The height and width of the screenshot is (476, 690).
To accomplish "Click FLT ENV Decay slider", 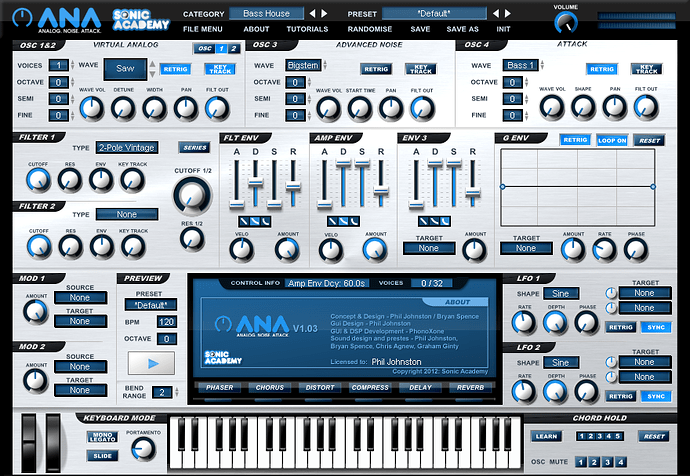I will click(x=255, y=183).
